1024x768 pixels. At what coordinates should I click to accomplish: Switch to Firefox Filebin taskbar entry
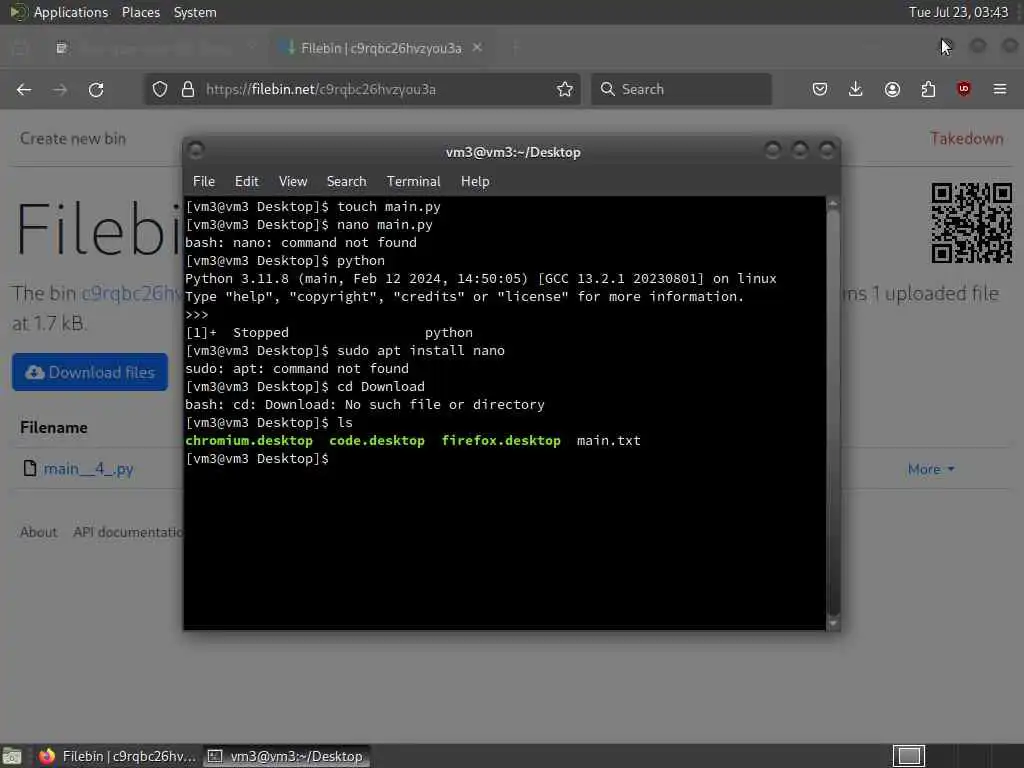pos(118,756)
